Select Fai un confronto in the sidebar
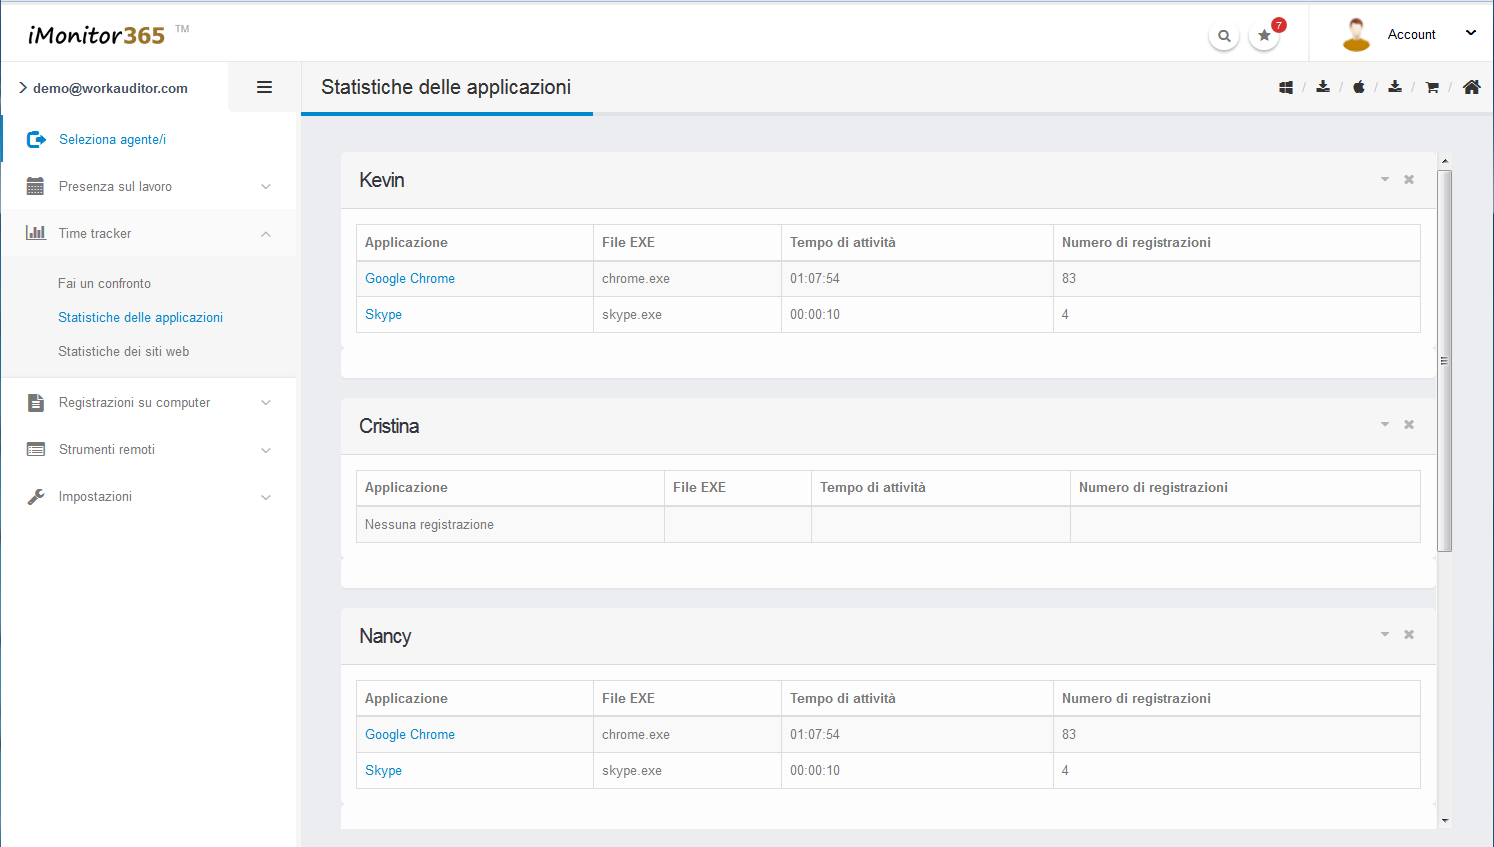The width and height of the screenshot is (1494, 847). pos(104,283)
